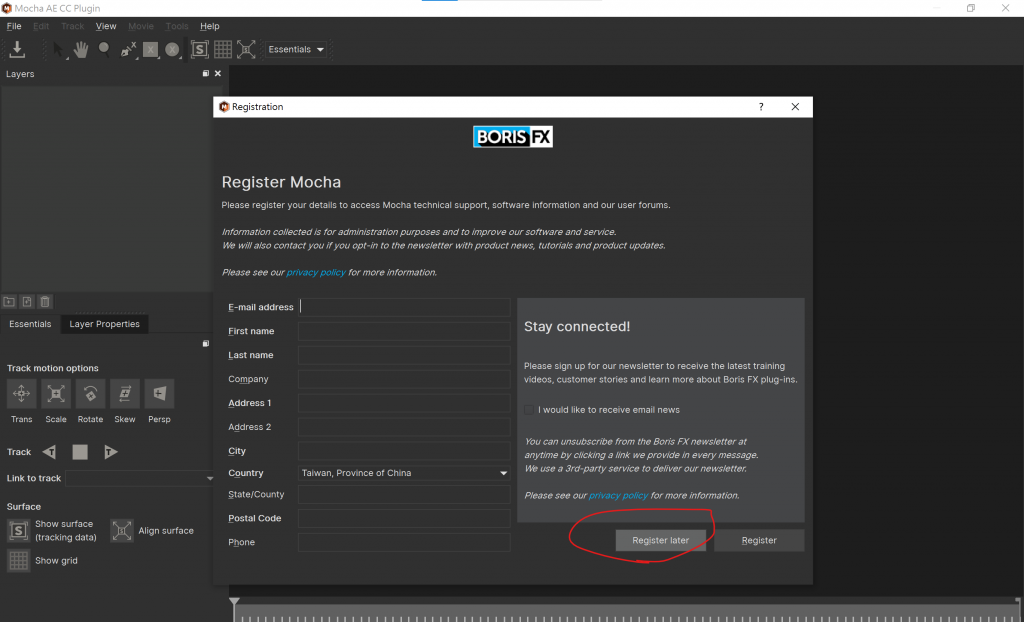1024x622 pixels.
Task: Click the Address 2 field
Action: pyautogui.click(x=404, y=427)
